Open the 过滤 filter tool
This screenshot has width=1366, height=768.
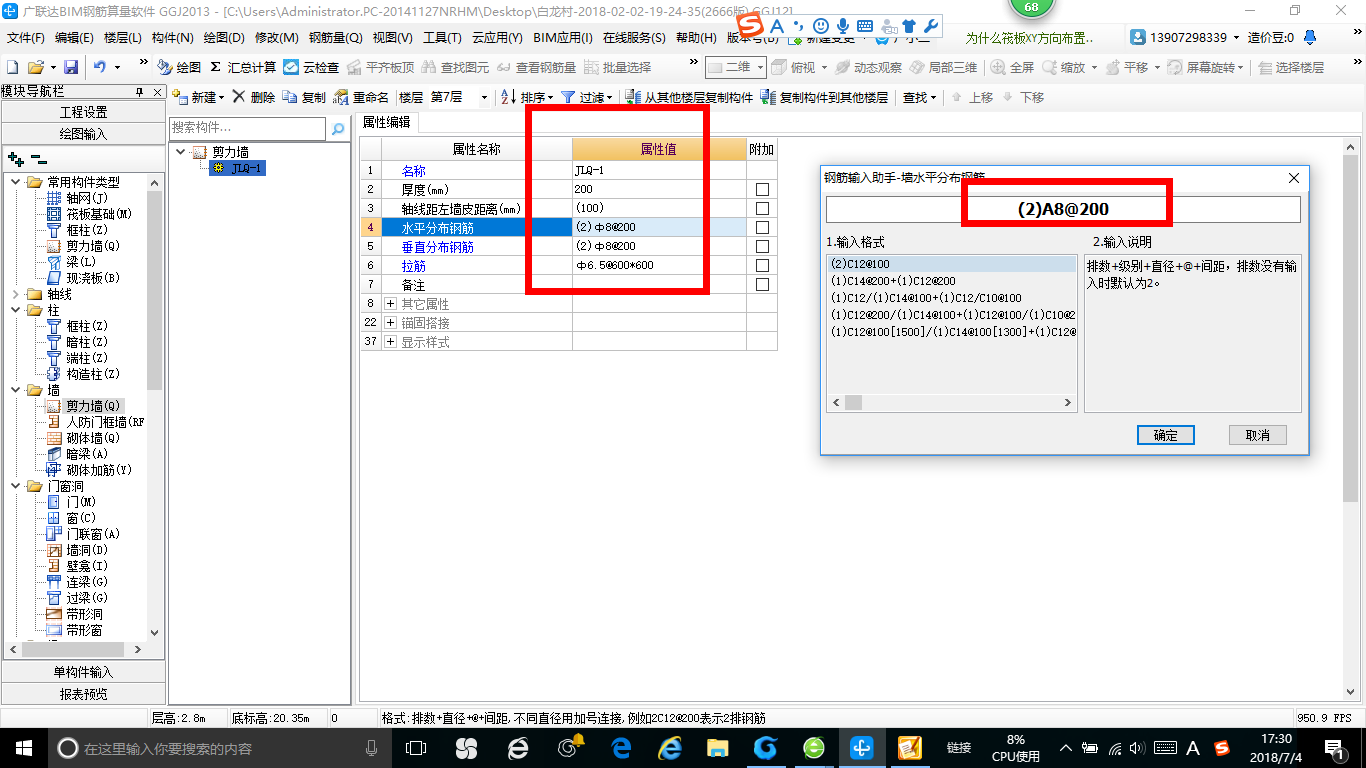click(x=588, y=97)
